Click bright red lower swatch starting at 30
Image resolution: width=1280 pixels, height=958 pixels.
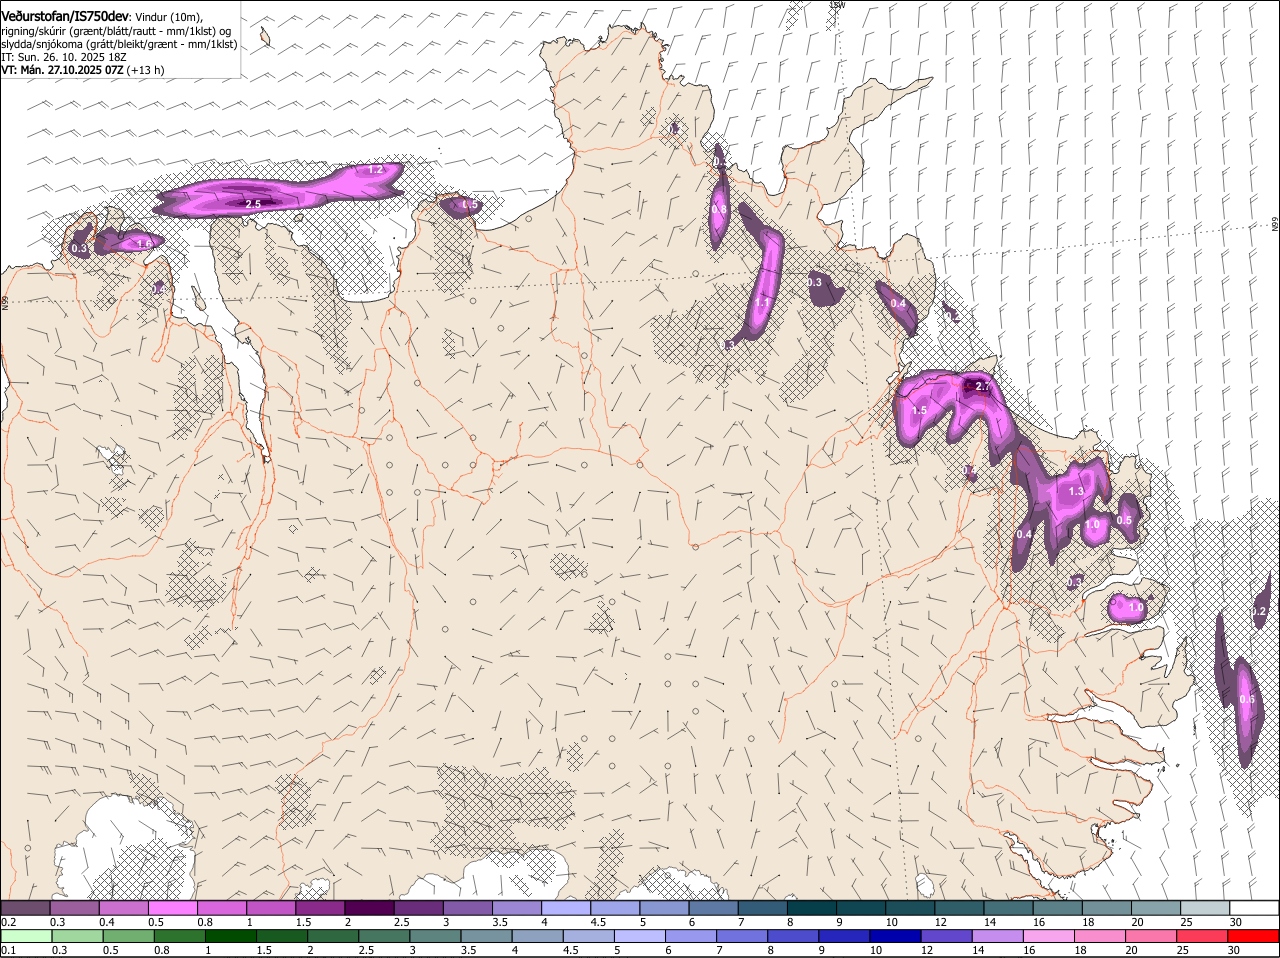click(x=1254, y=936)
